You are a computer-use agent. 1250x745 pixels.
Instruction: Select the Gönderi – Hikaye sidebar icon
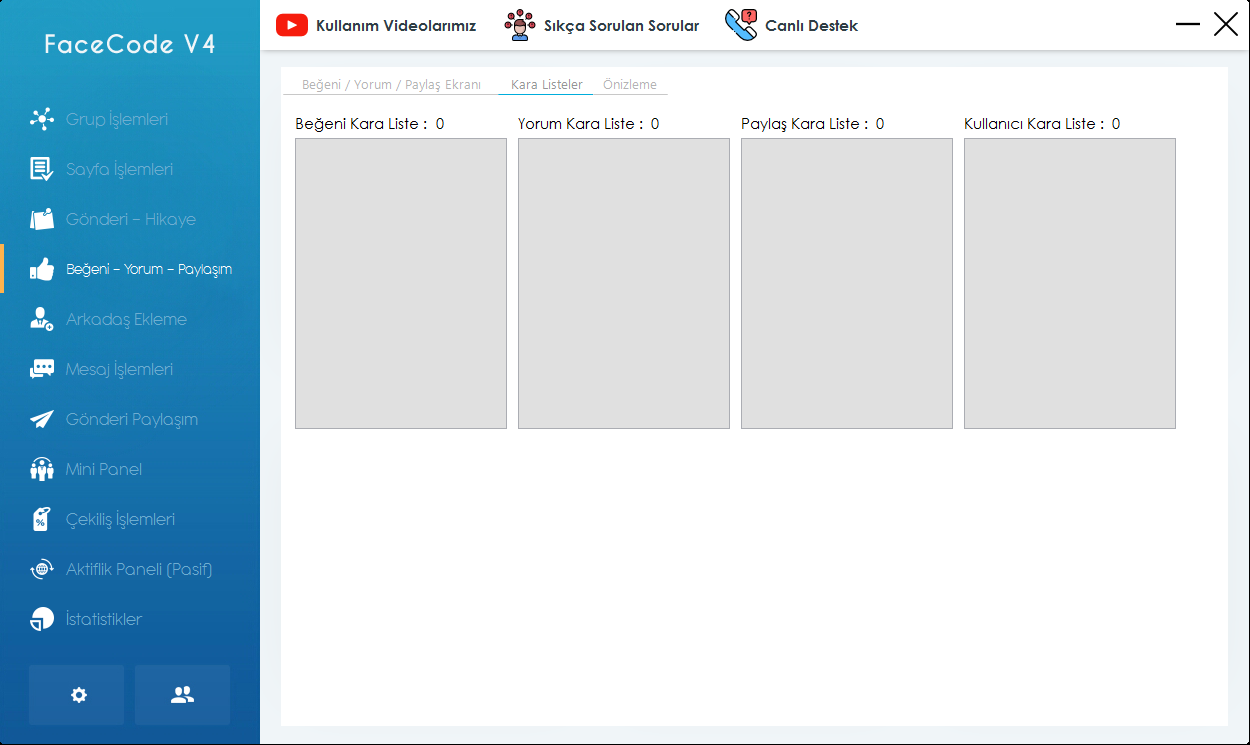point(41,219)
